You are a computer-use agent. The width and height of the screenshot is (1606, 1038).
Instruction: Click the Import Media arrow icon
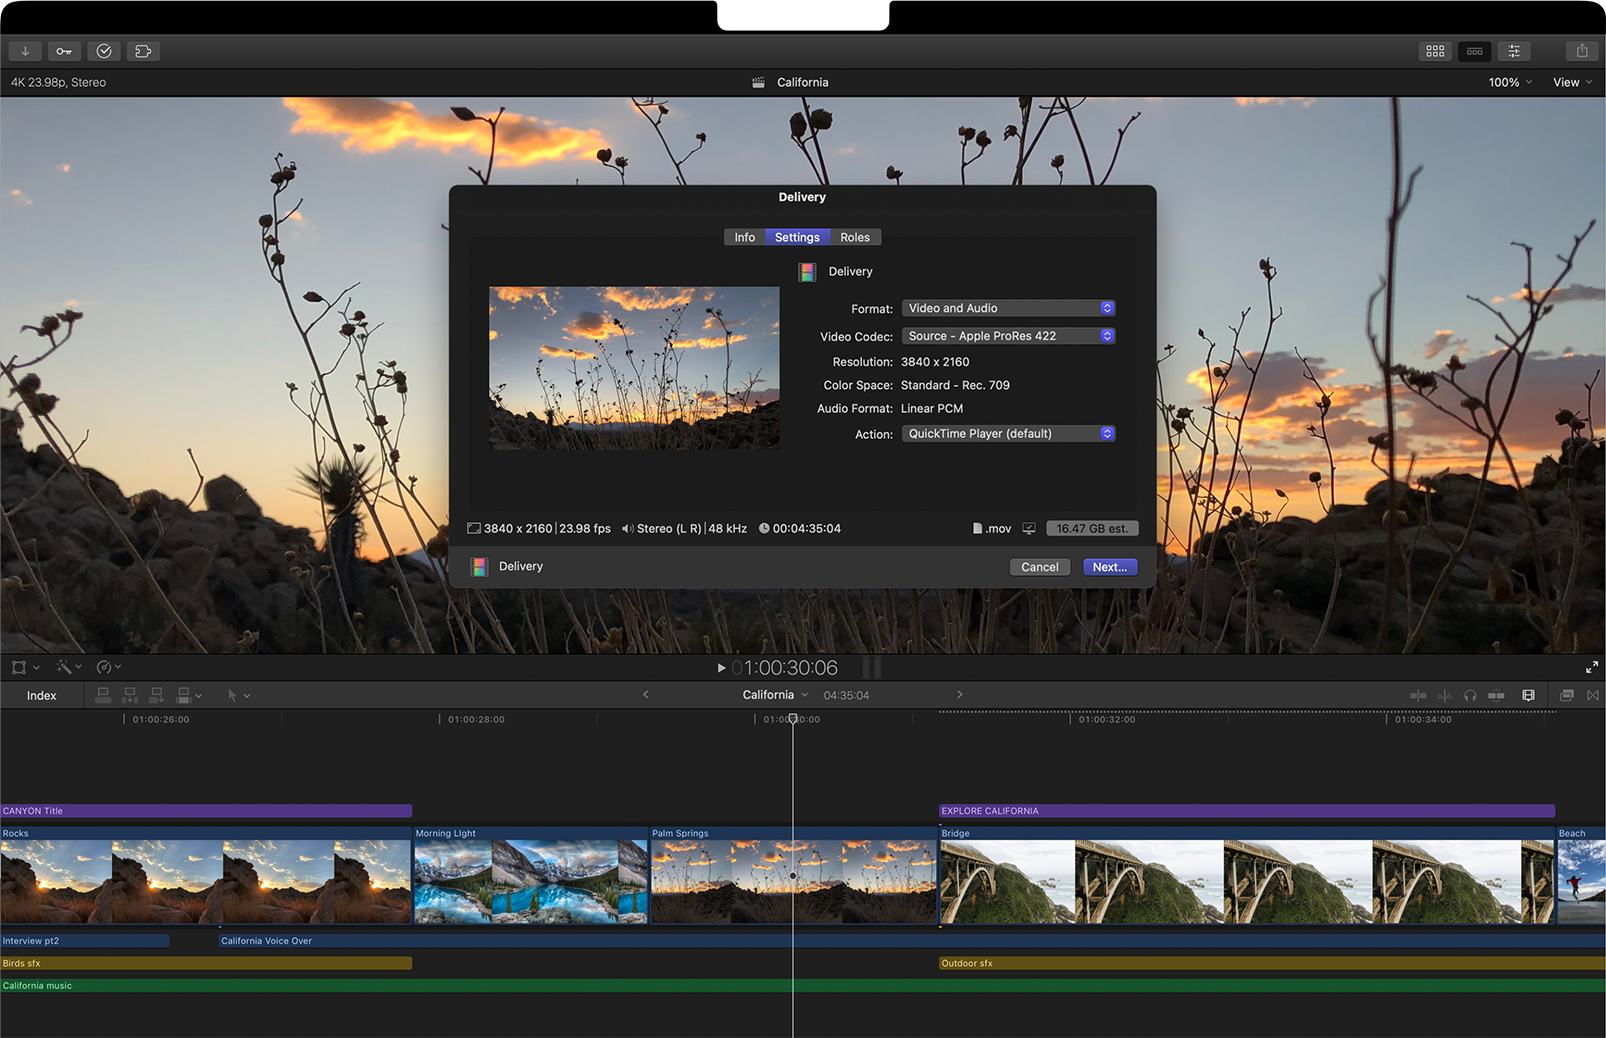25,51
